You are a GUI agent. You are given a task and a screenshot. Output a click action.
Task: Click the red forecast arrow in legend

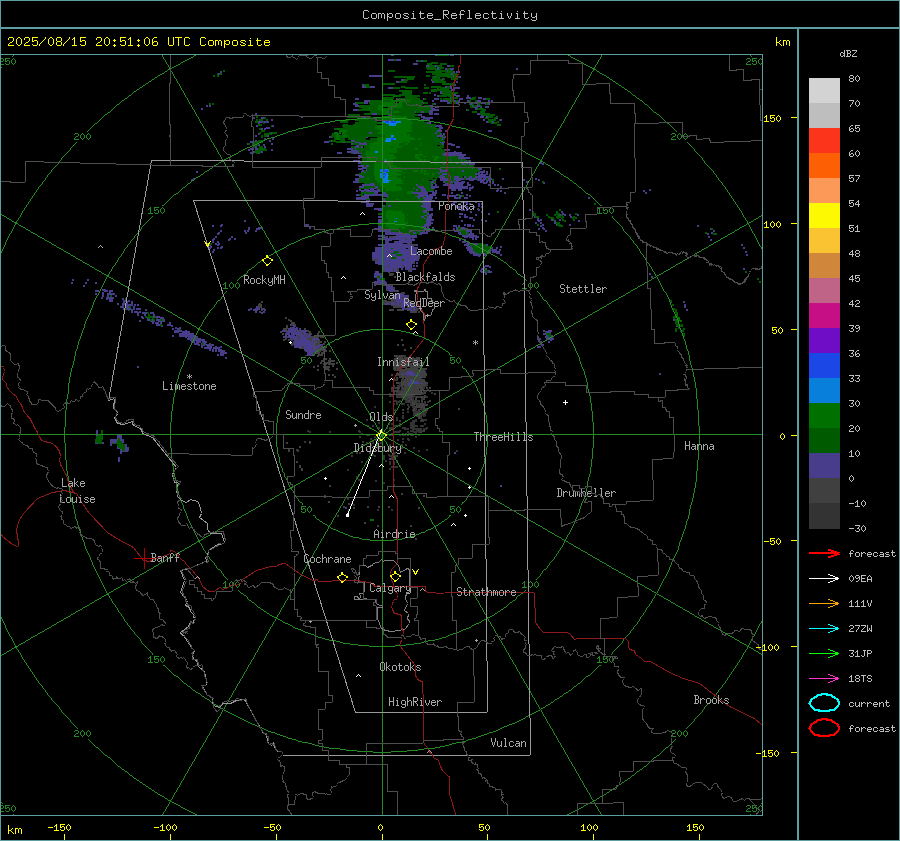[x=824, y=553]
